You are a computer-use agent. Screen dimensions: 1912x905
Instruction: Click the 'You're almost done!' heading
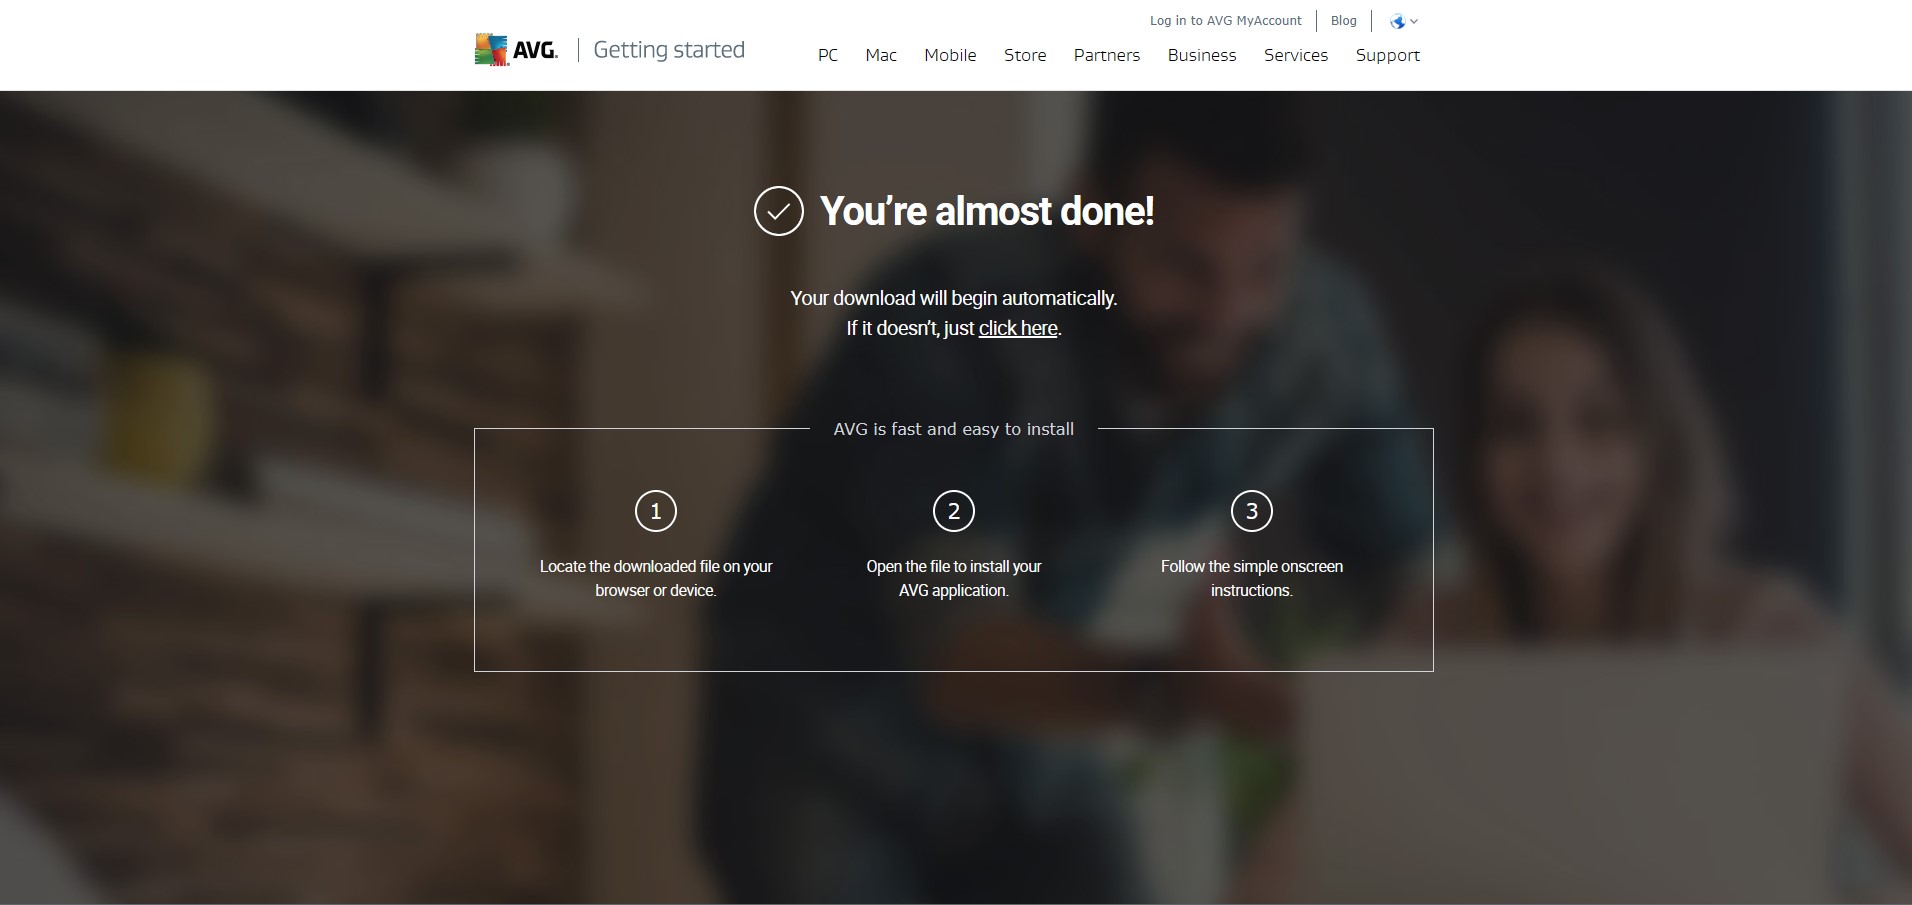click(x=987, y=211)
